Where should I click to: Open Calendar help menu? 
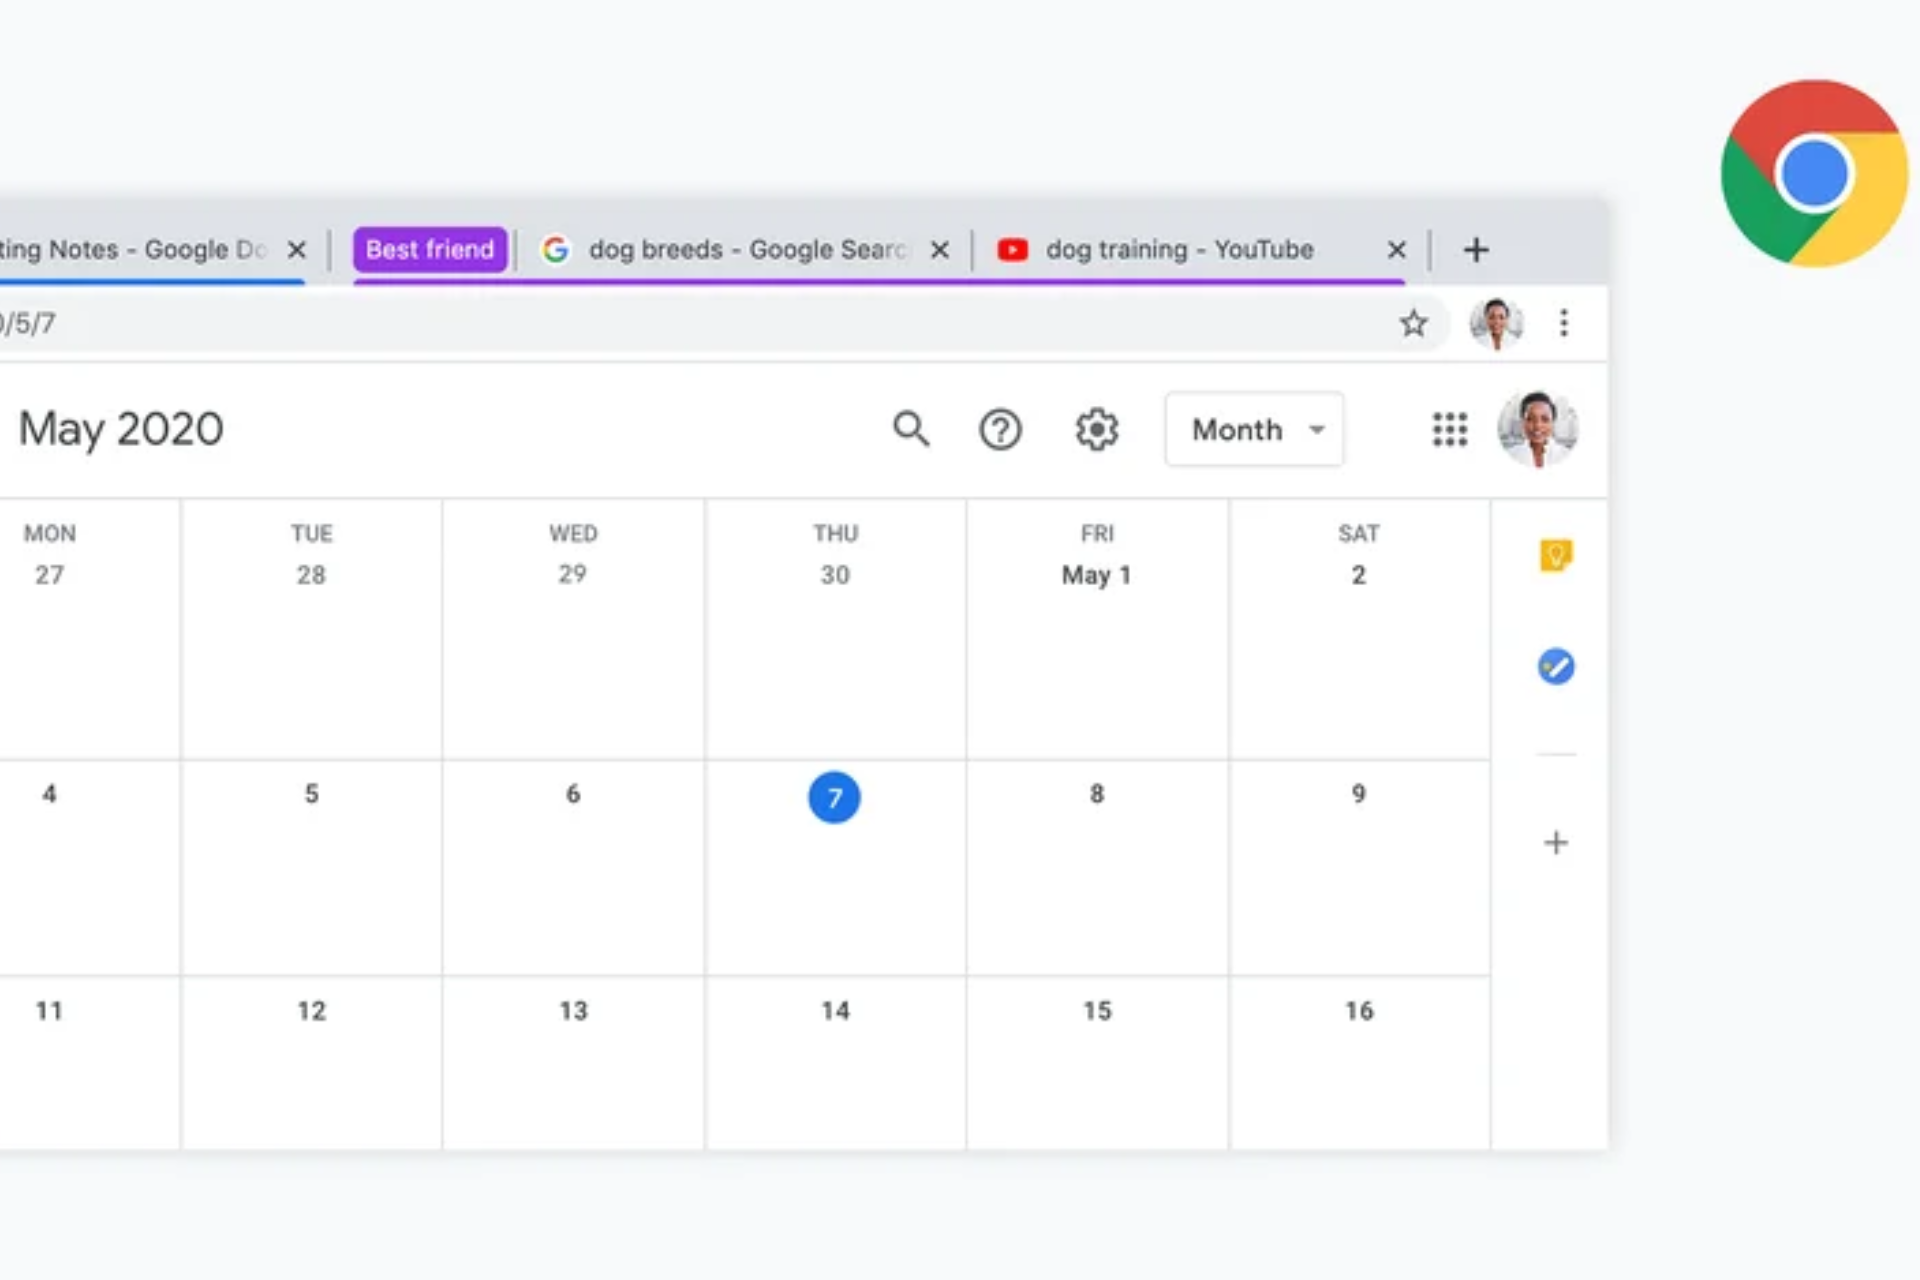click(1000, 429)
